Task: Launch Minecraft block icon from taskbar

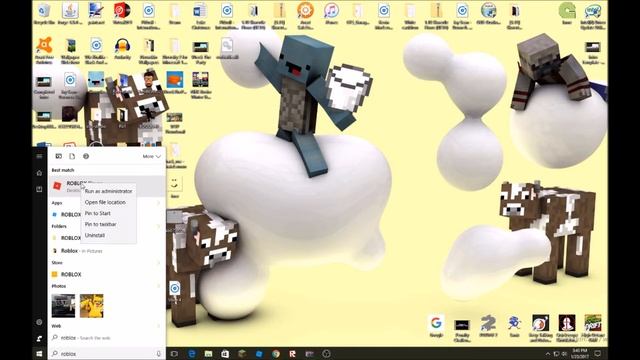Action: 242,354
